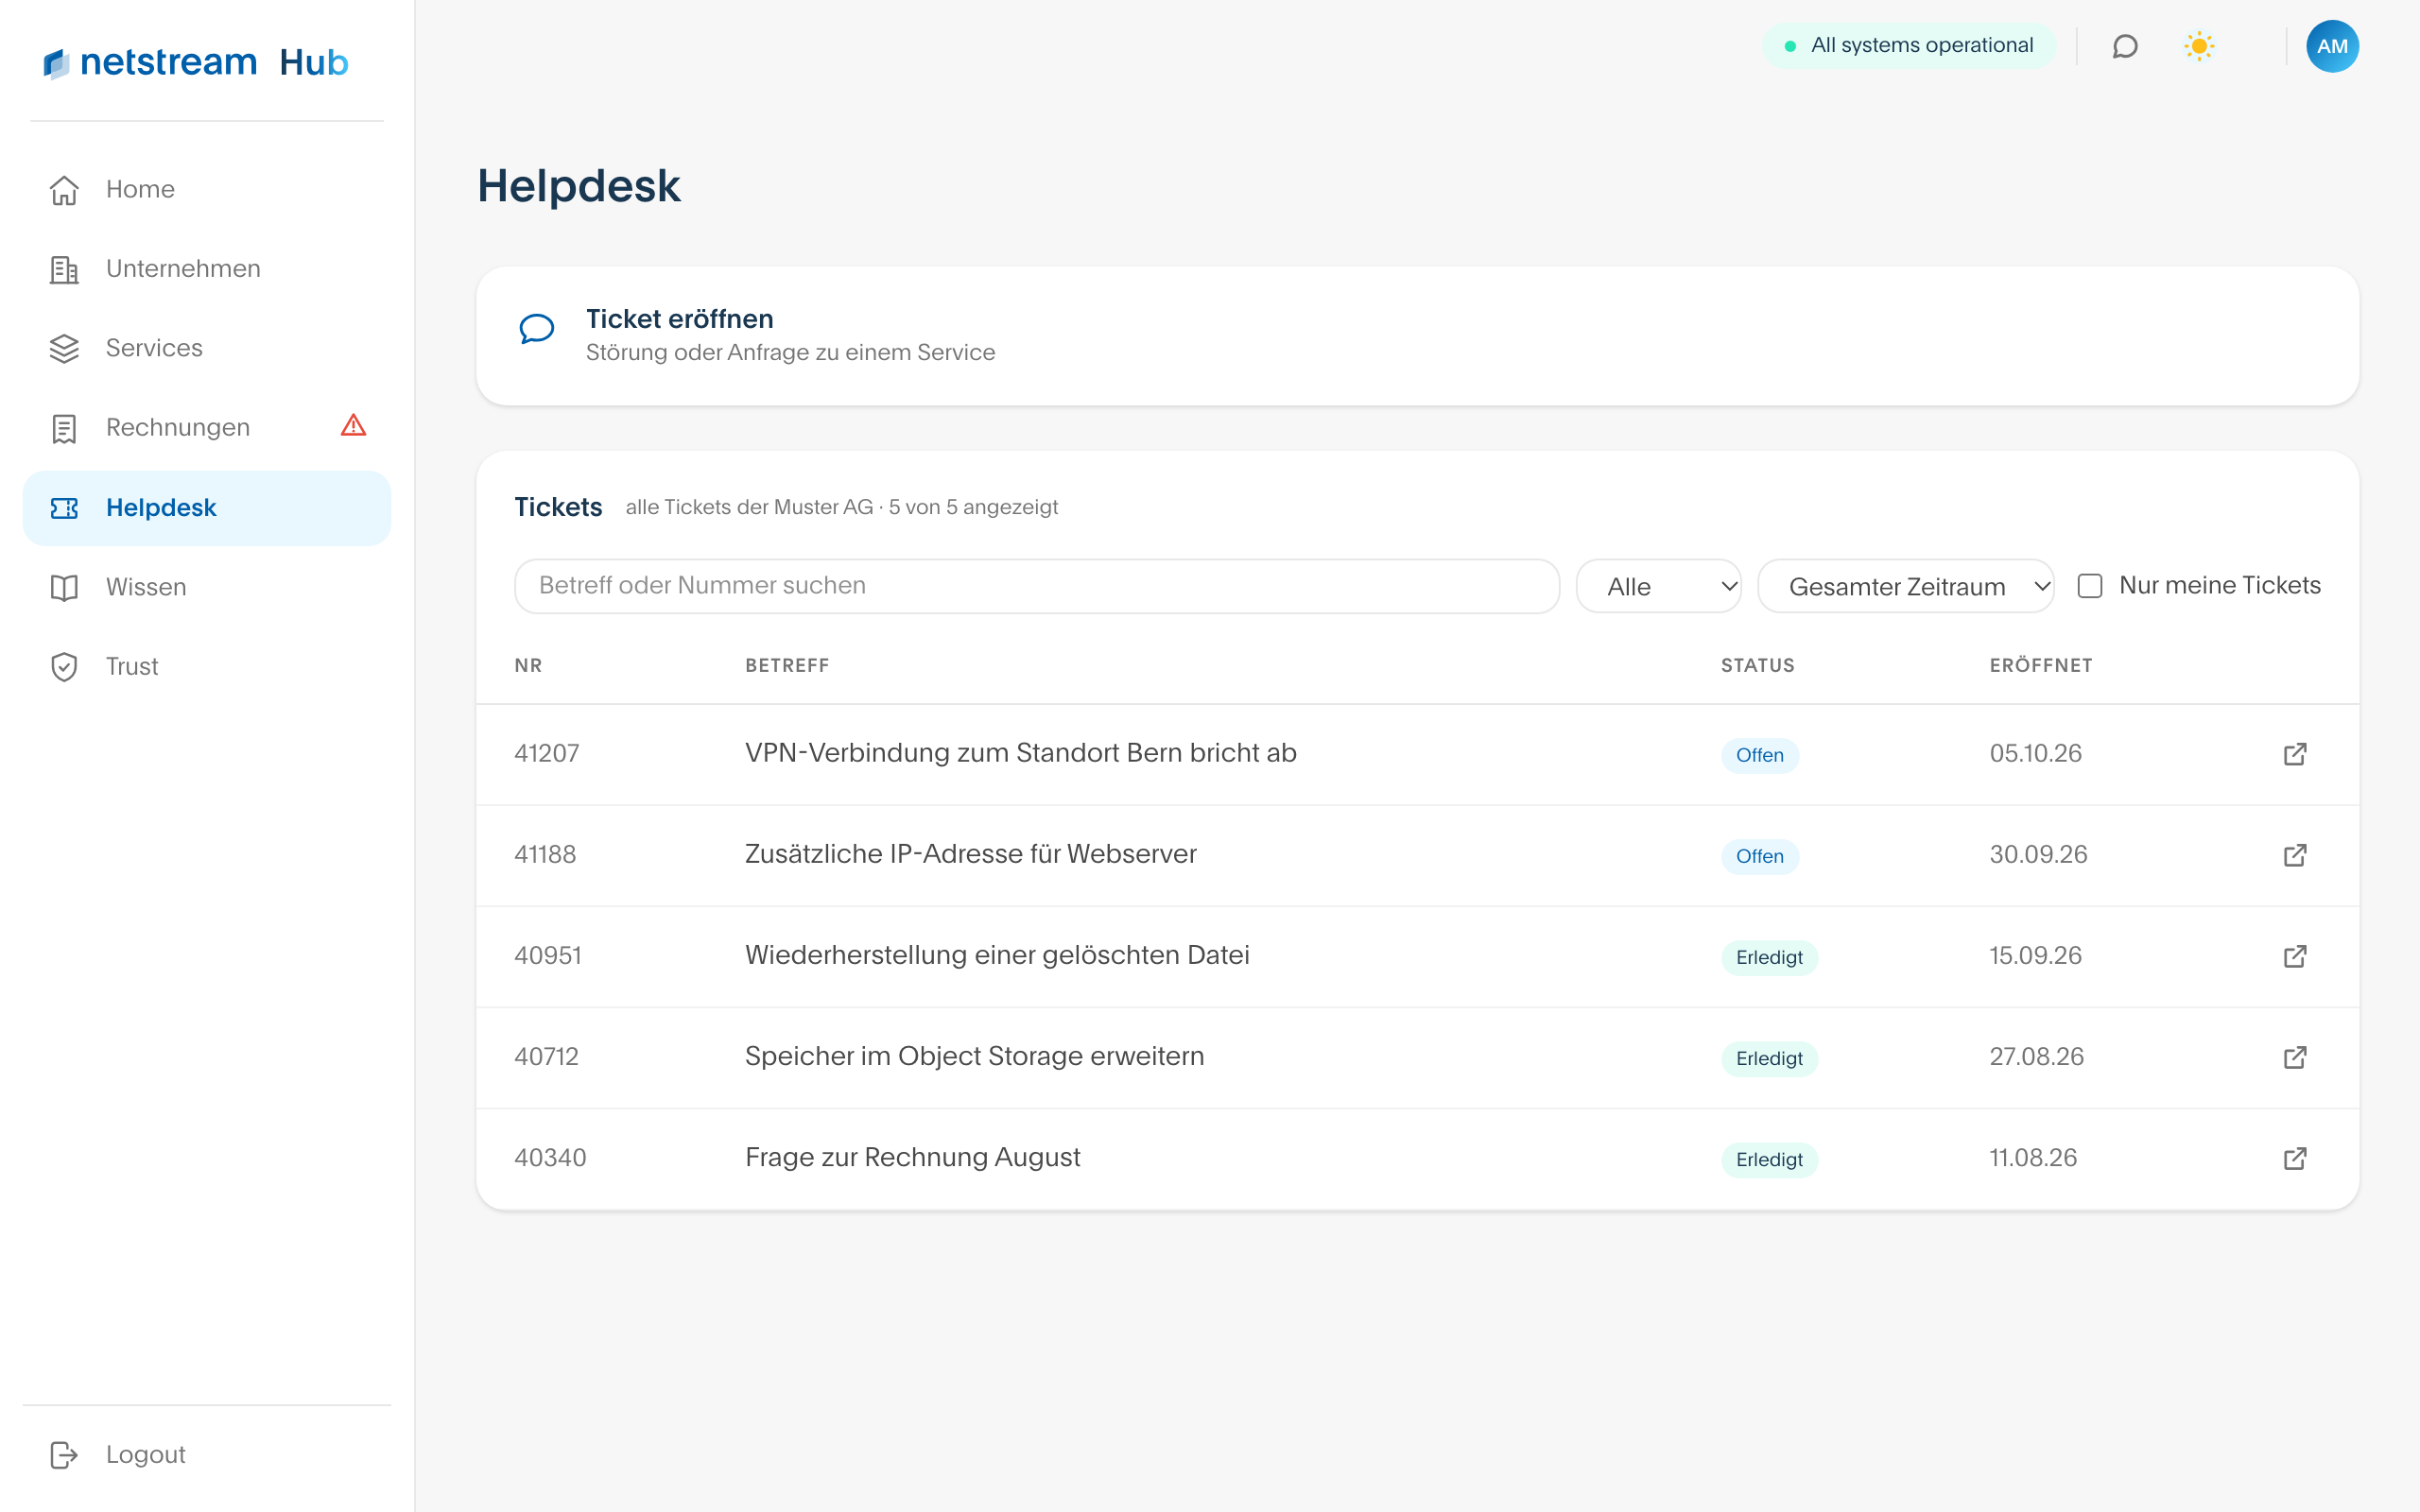Open the chat bubble icon in header

(x=2125, y=46)
